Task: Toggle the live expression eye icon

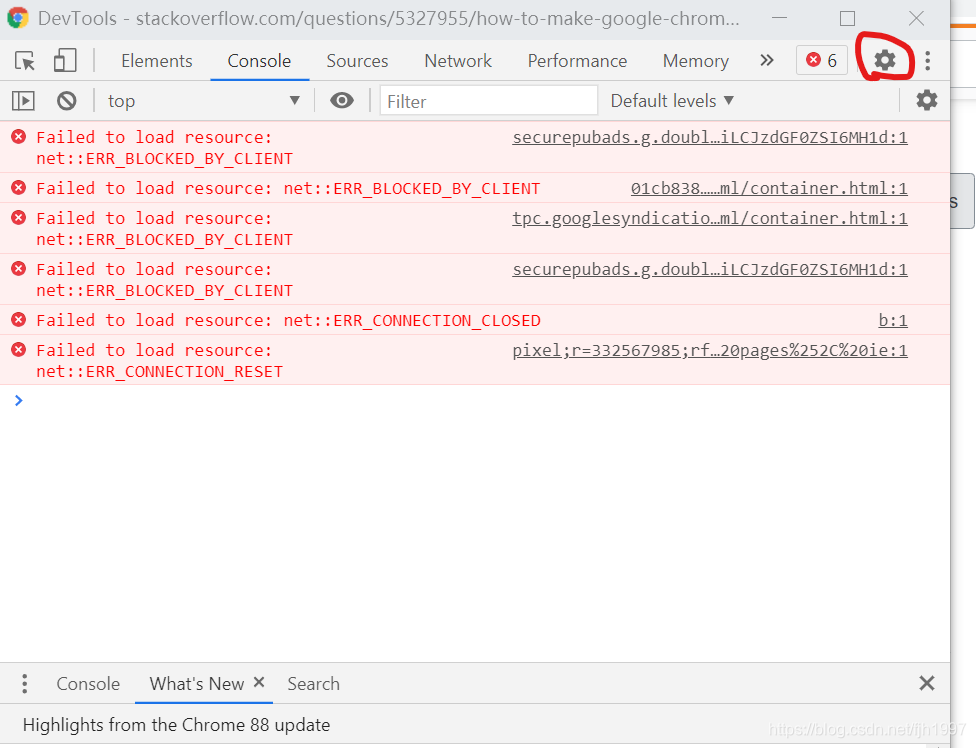Action: (342, 100)
